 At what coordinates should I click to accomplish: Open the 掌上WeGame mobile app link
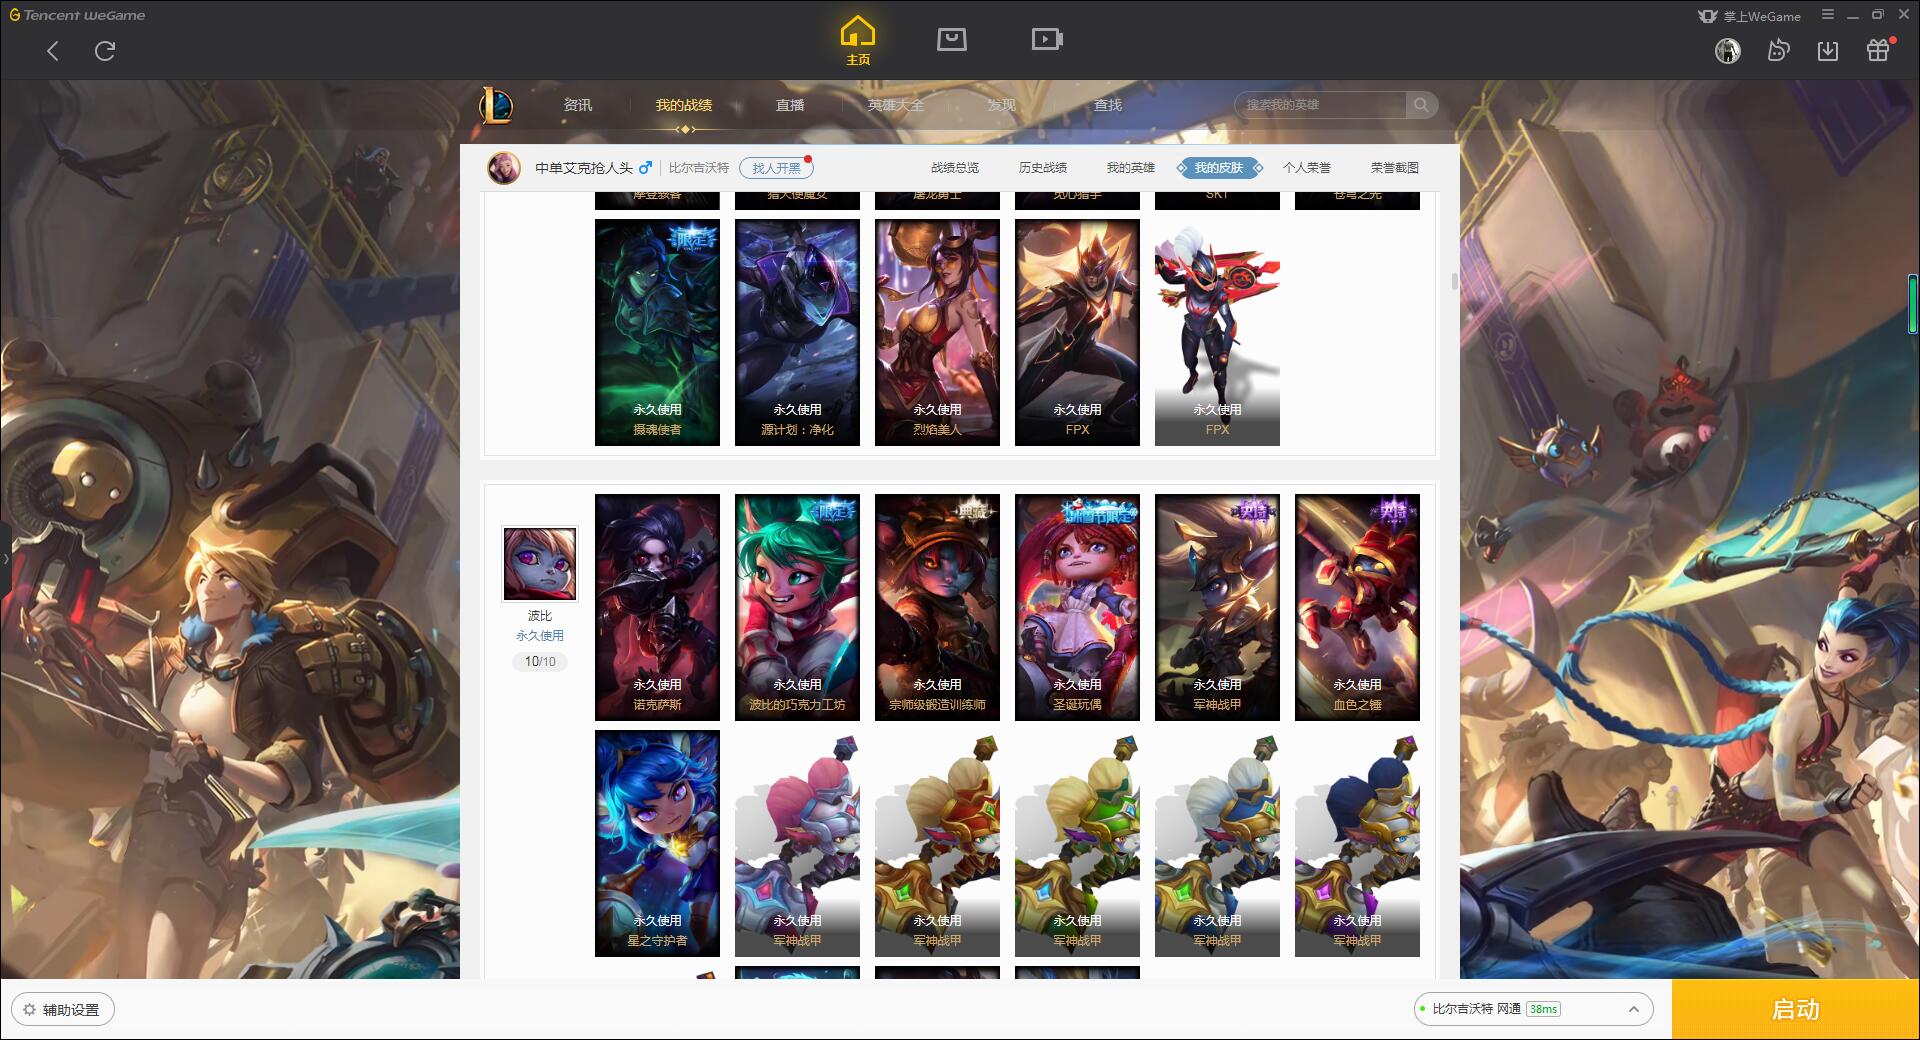pos(1749,16)
